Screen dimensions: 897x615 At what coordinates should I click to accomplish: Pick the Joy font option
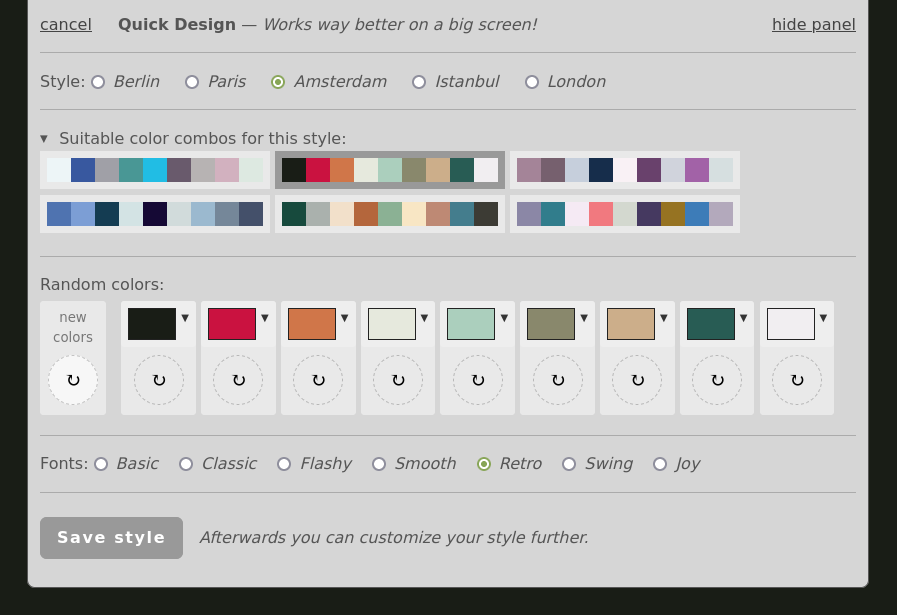(660, 464)
